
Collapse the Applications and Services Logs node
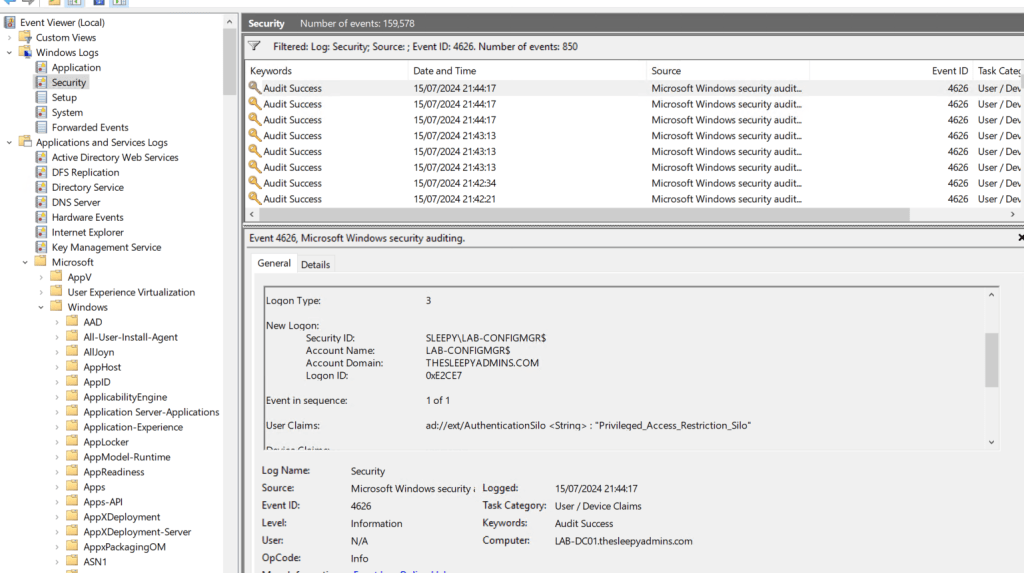pyautogui.click(x=10, y=142)
